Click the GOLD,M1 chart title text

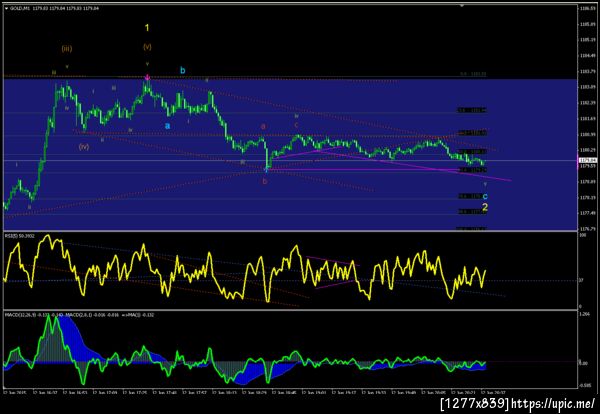[18, 8]
